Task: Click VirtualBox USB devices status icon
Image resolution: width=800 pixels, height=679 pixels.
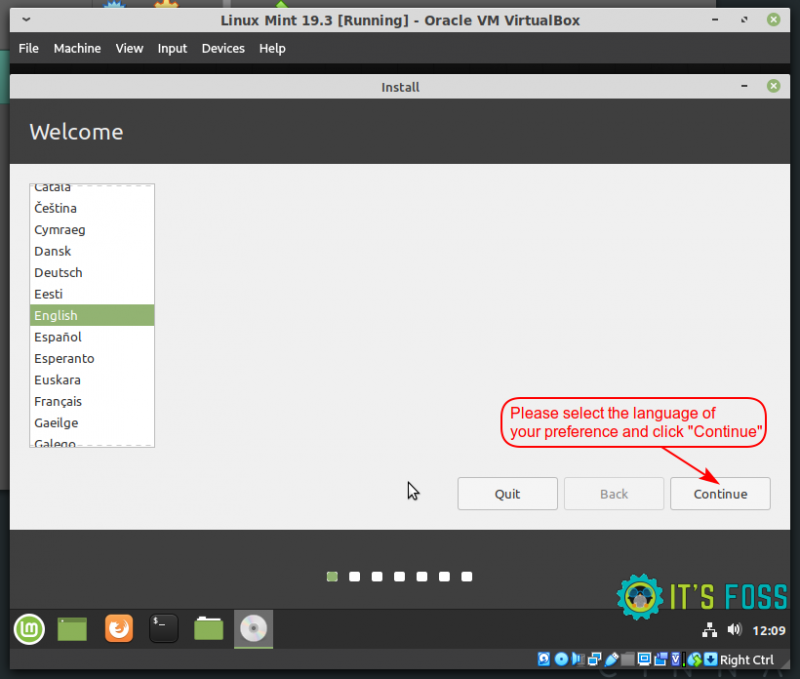Action: click(612, 659)
